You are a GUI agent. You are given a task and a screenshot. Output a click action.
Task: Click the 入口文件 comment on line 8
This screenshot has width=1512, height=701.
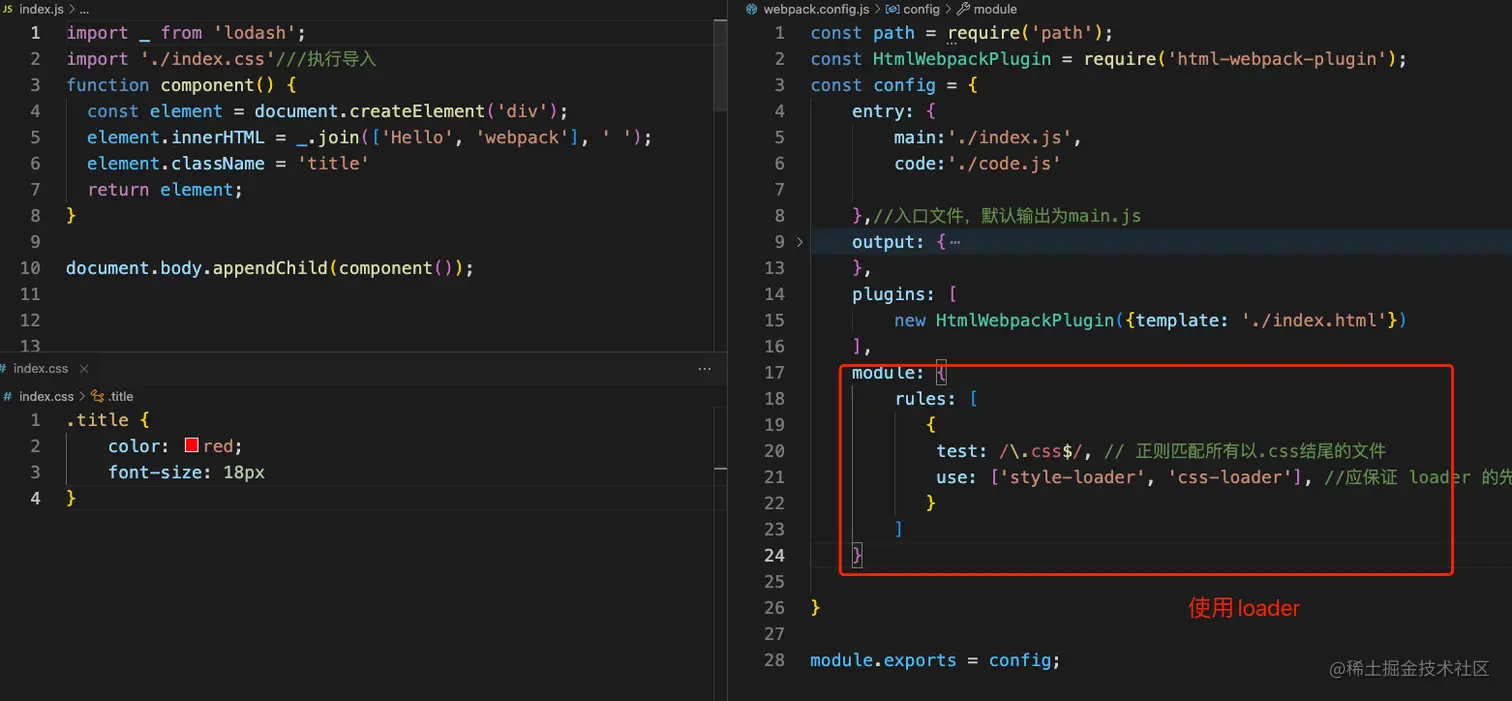[x=1007, y=216]
